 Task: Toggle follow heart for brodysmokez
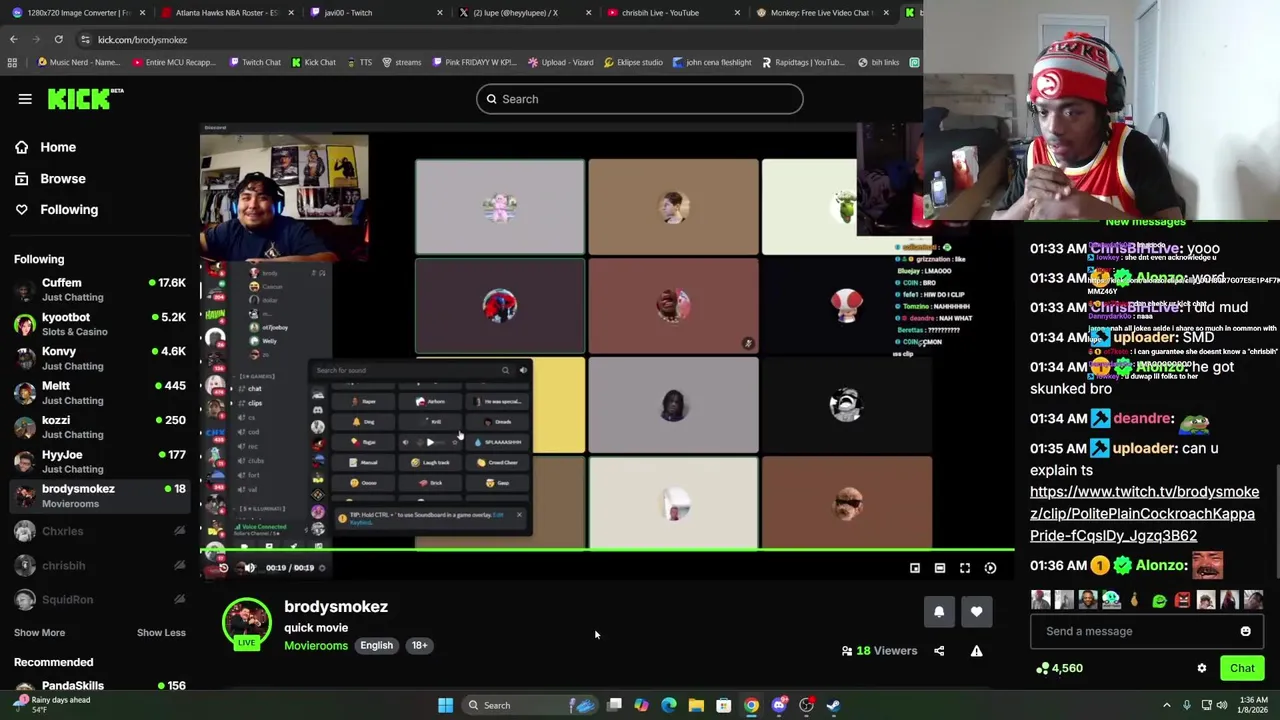coord(977,612)
